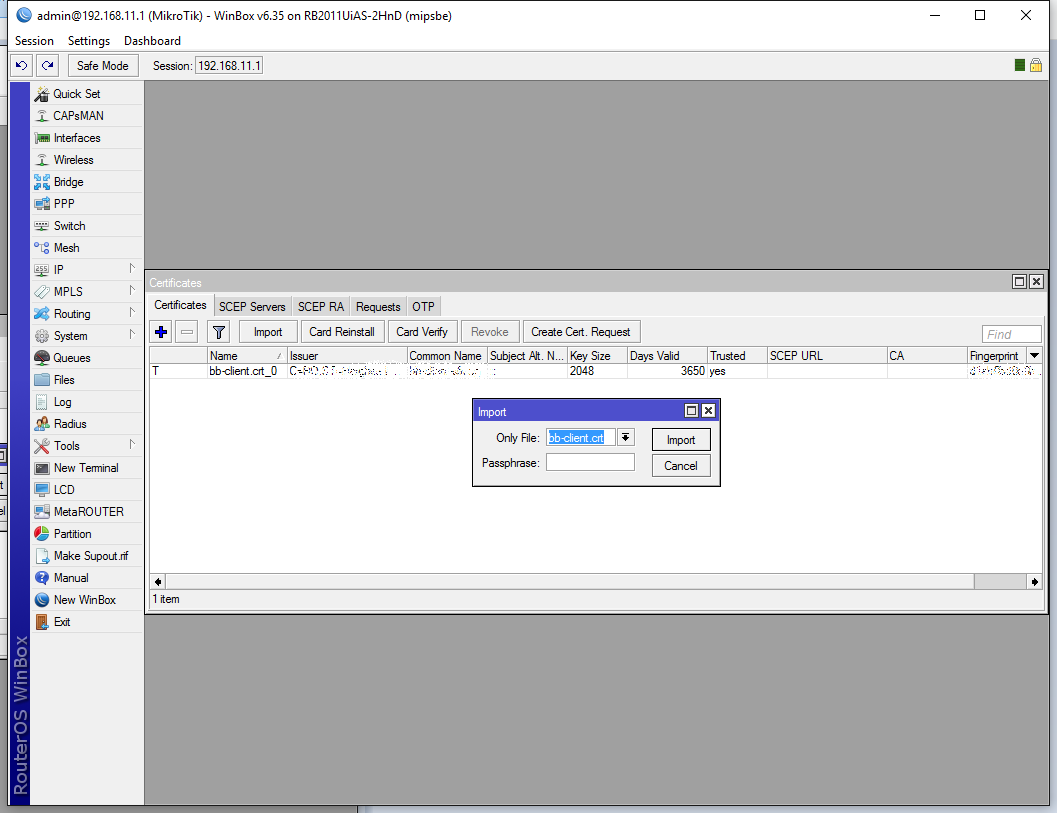Close the Import dialog
Screen dimensions: 1057x813
pos(708,411)
